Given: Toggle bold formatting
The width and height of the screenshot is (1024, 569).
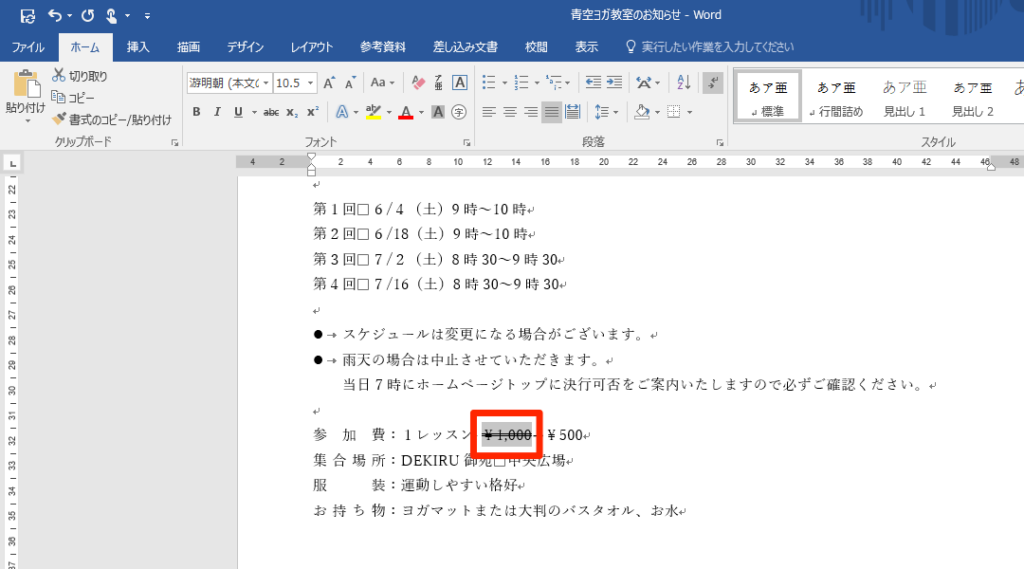Looking at the screenshot, I should 196,112.
